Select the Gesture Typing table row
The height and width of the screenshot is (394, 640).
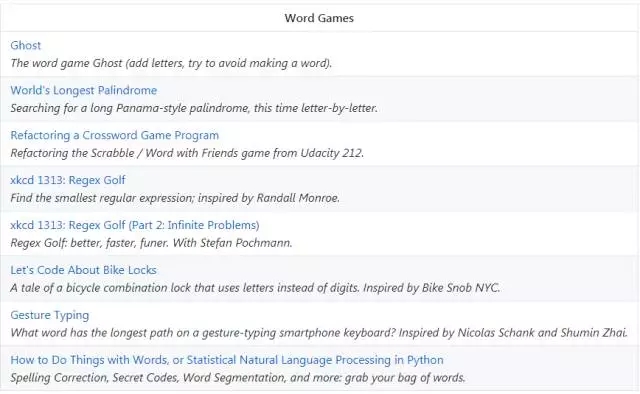(x=319, y=323)
